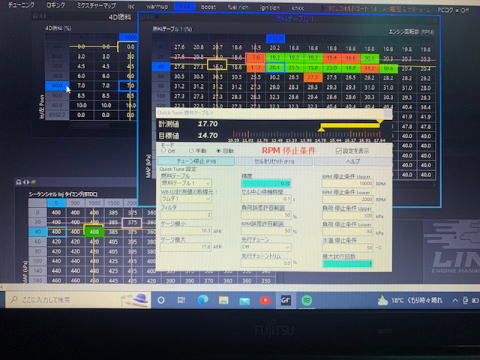The image size is (480, 360).
Task: Open File Explorer from the taskbar
Action: pos(223,300)
